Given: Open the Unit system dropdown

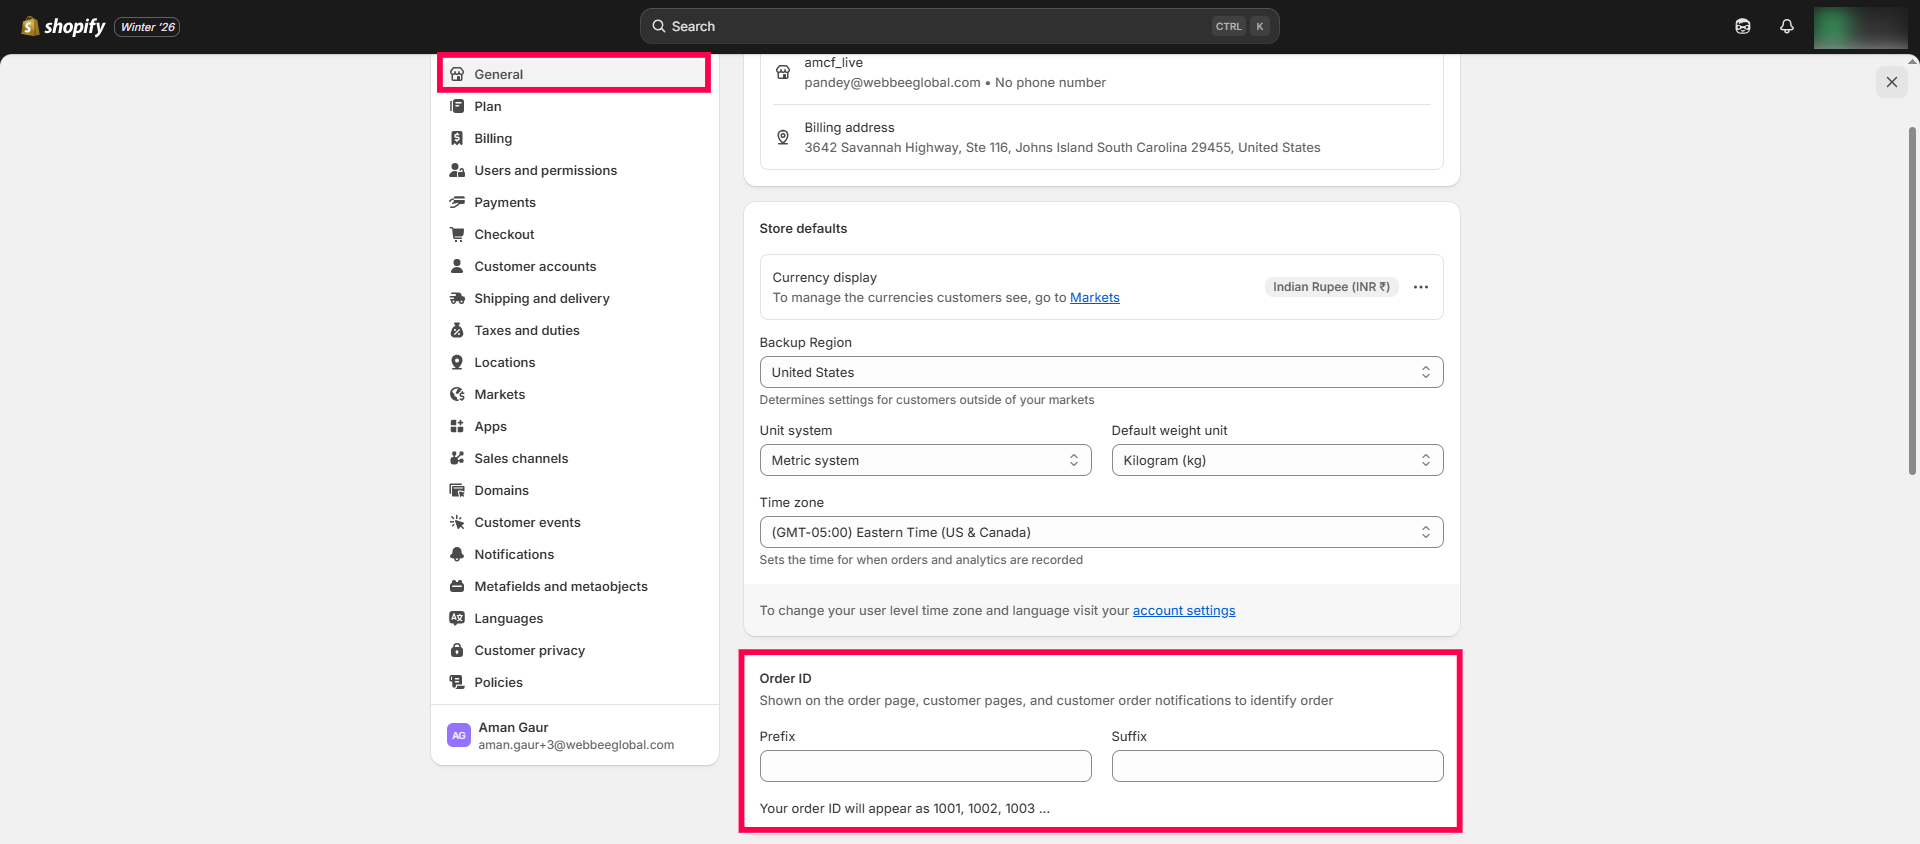Looking at the screenshot, I should click(924, 460).
